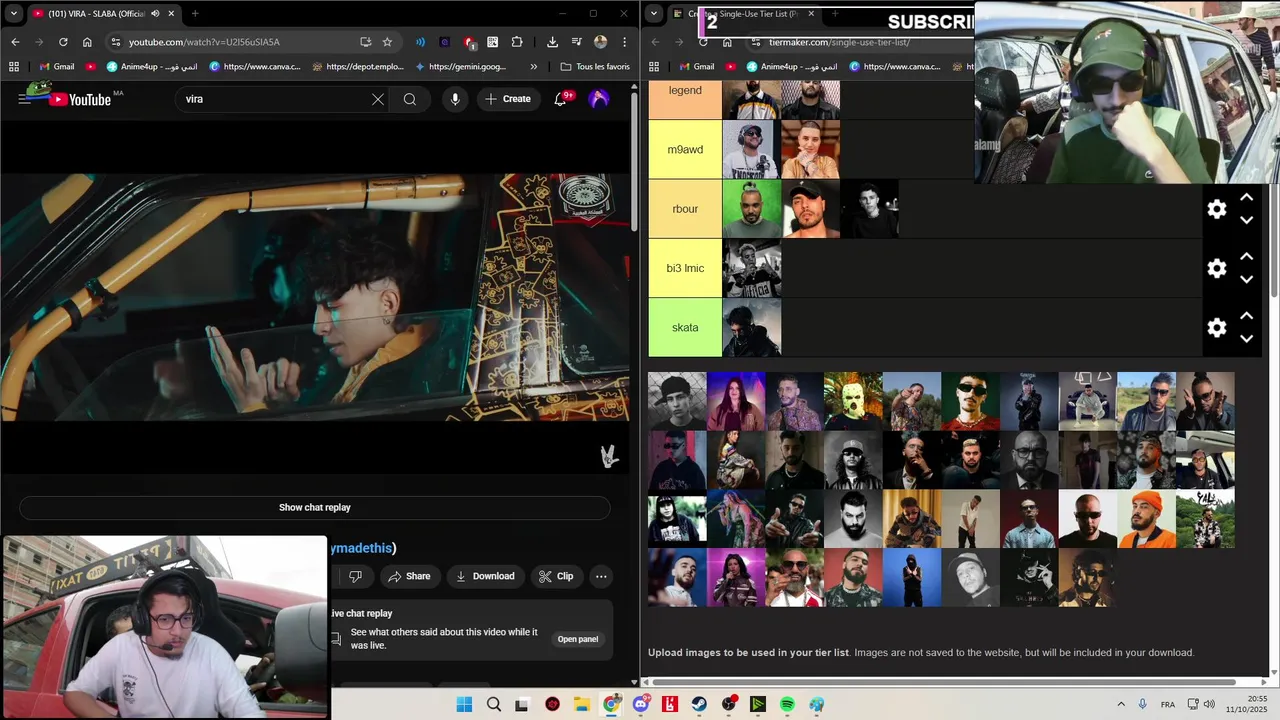Image resolution: width=1280 pixels, height=720 pixels.
Task: Mute the VIRA - SLABA tab audio
Action: pos(155,14)
